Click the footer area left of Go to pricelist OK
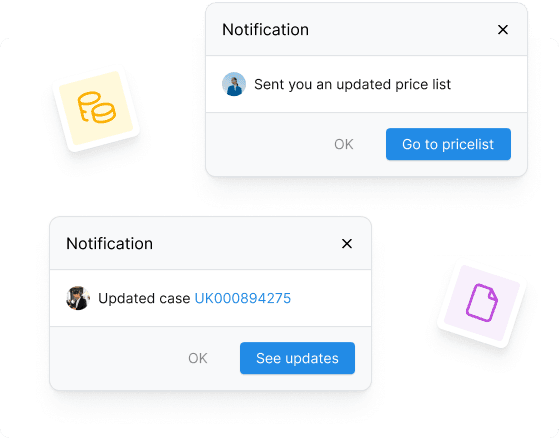The height and width of the screenshot is (438, 559). [x=267, y=144]
